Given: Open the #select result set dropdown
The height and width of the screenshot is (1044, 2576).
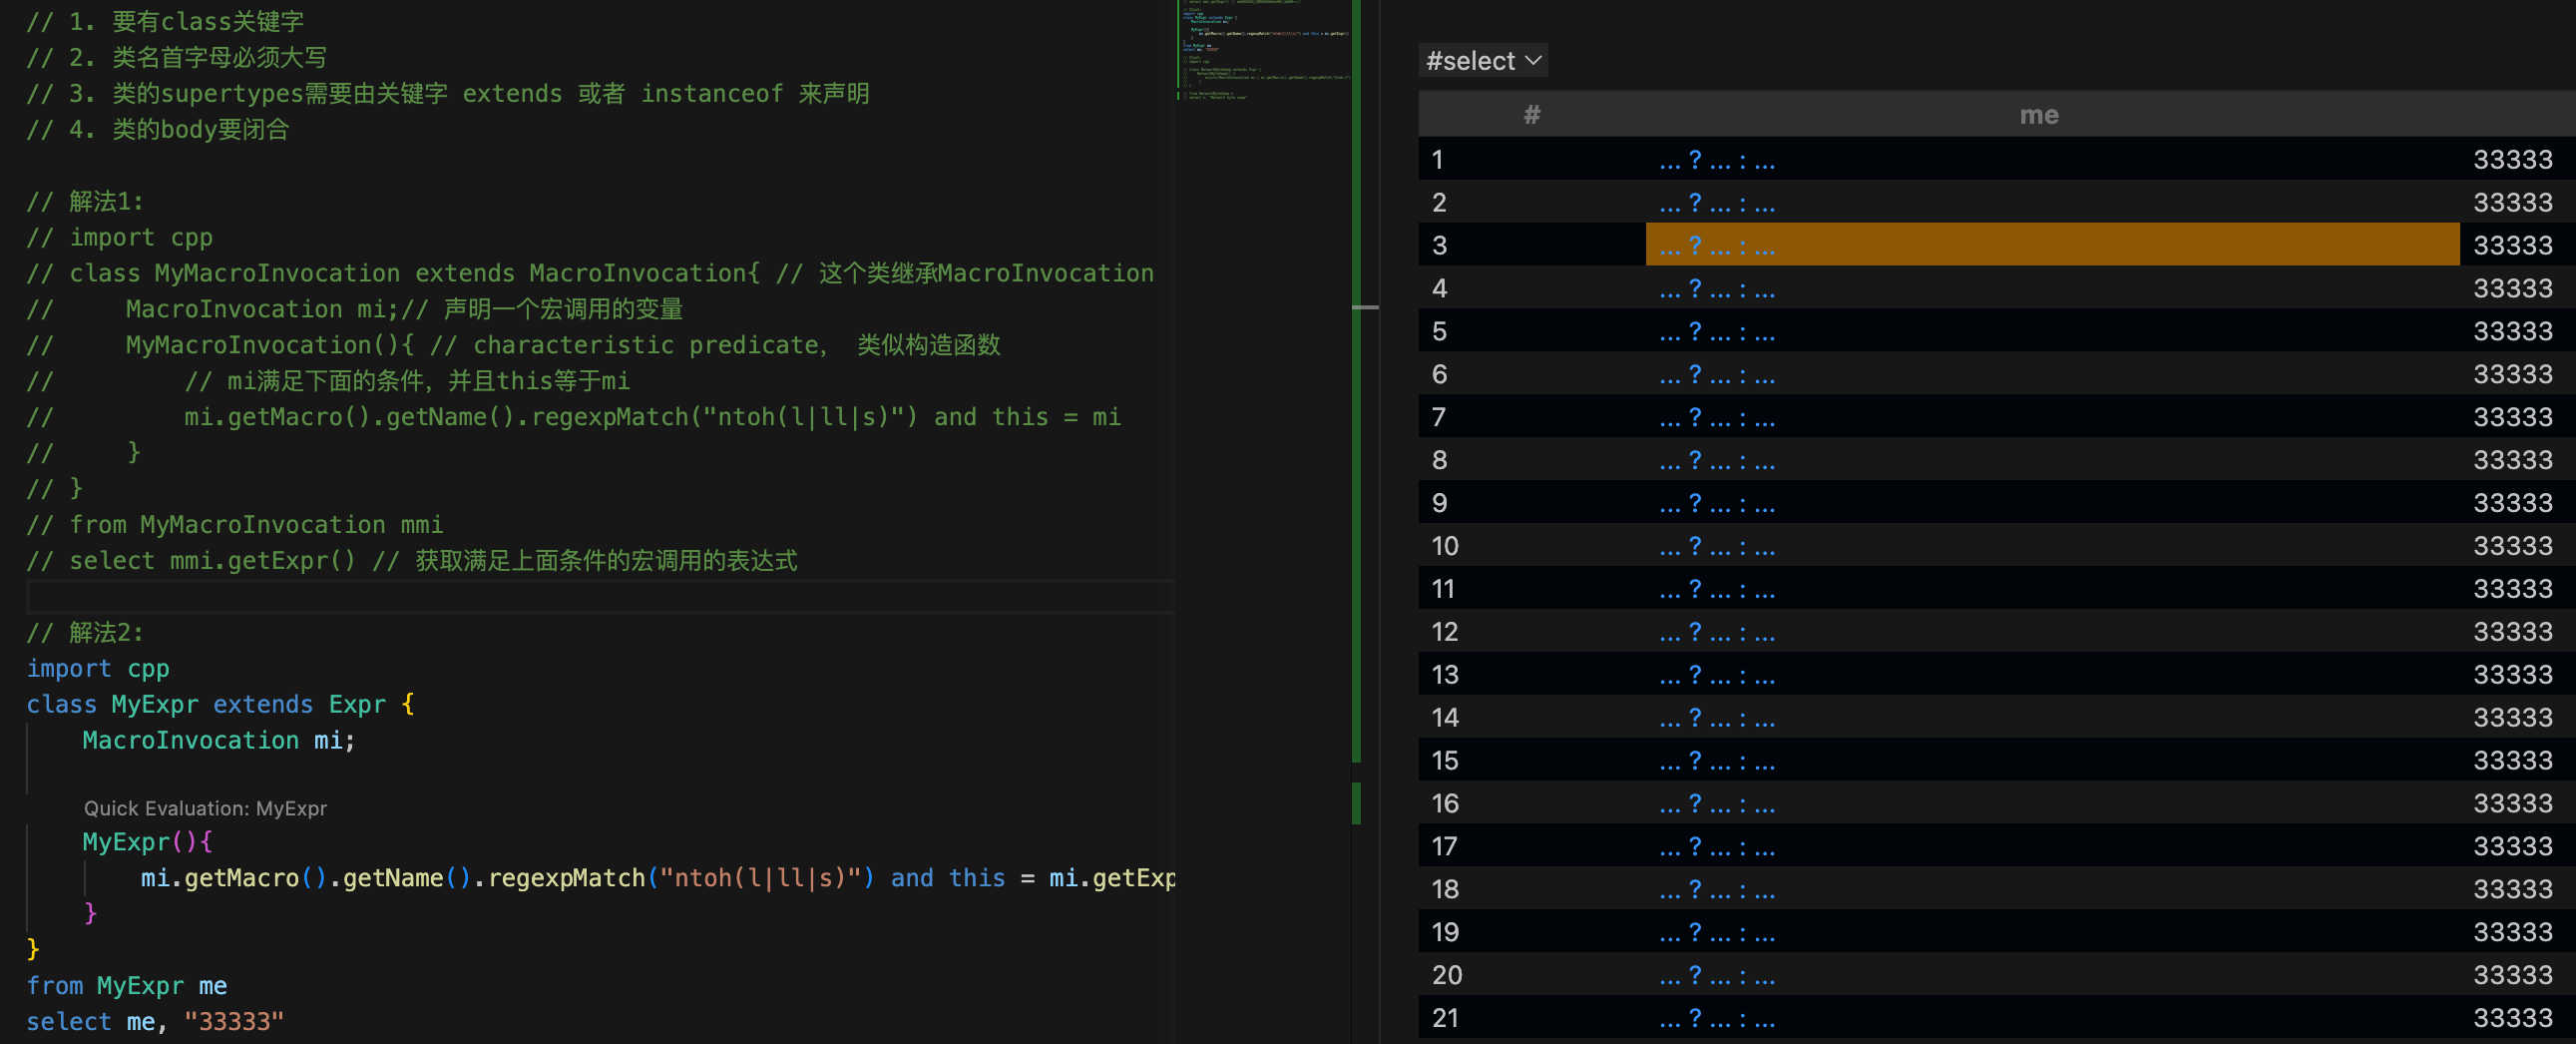Looking at the screenshot, I should [1483, 61].
